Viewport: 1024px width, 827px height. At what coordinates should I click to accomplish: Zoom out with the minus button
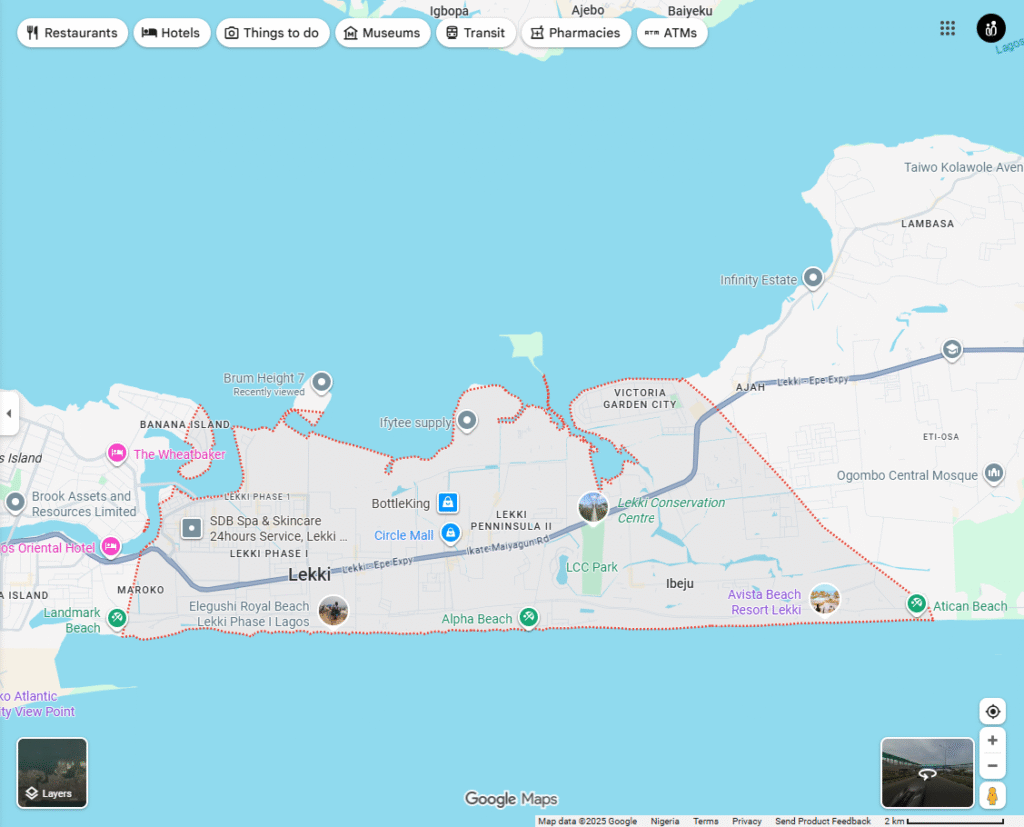tap(993, 766)
